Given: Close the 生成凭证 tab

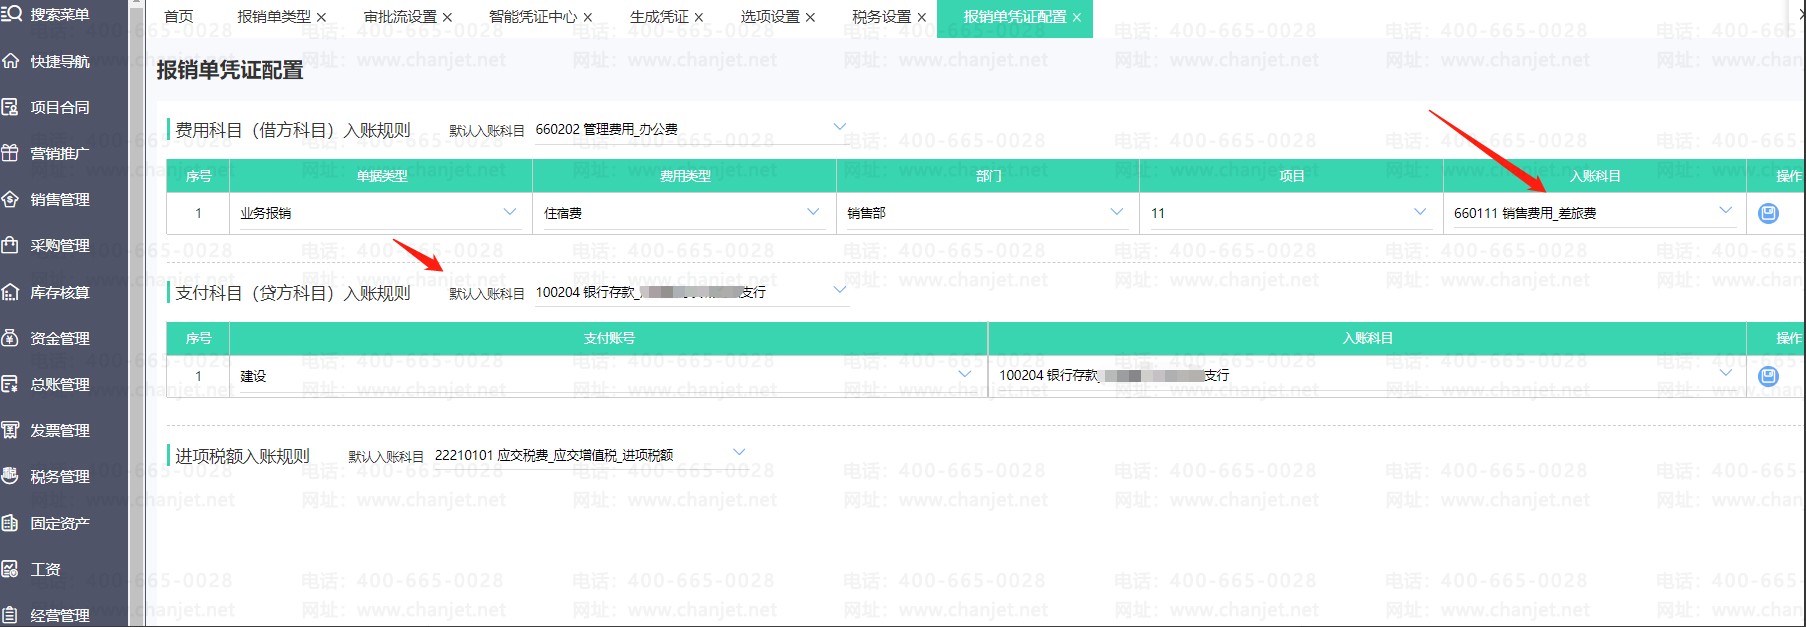Looking at the screenshot, I should click(x=699, y=17).
